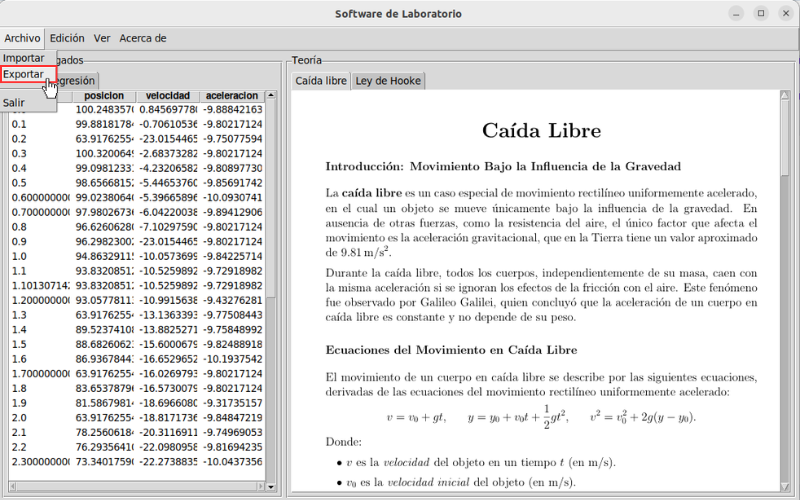
Task: Click the table's horizontal scroll-right arrow
Action: (261, 487)
